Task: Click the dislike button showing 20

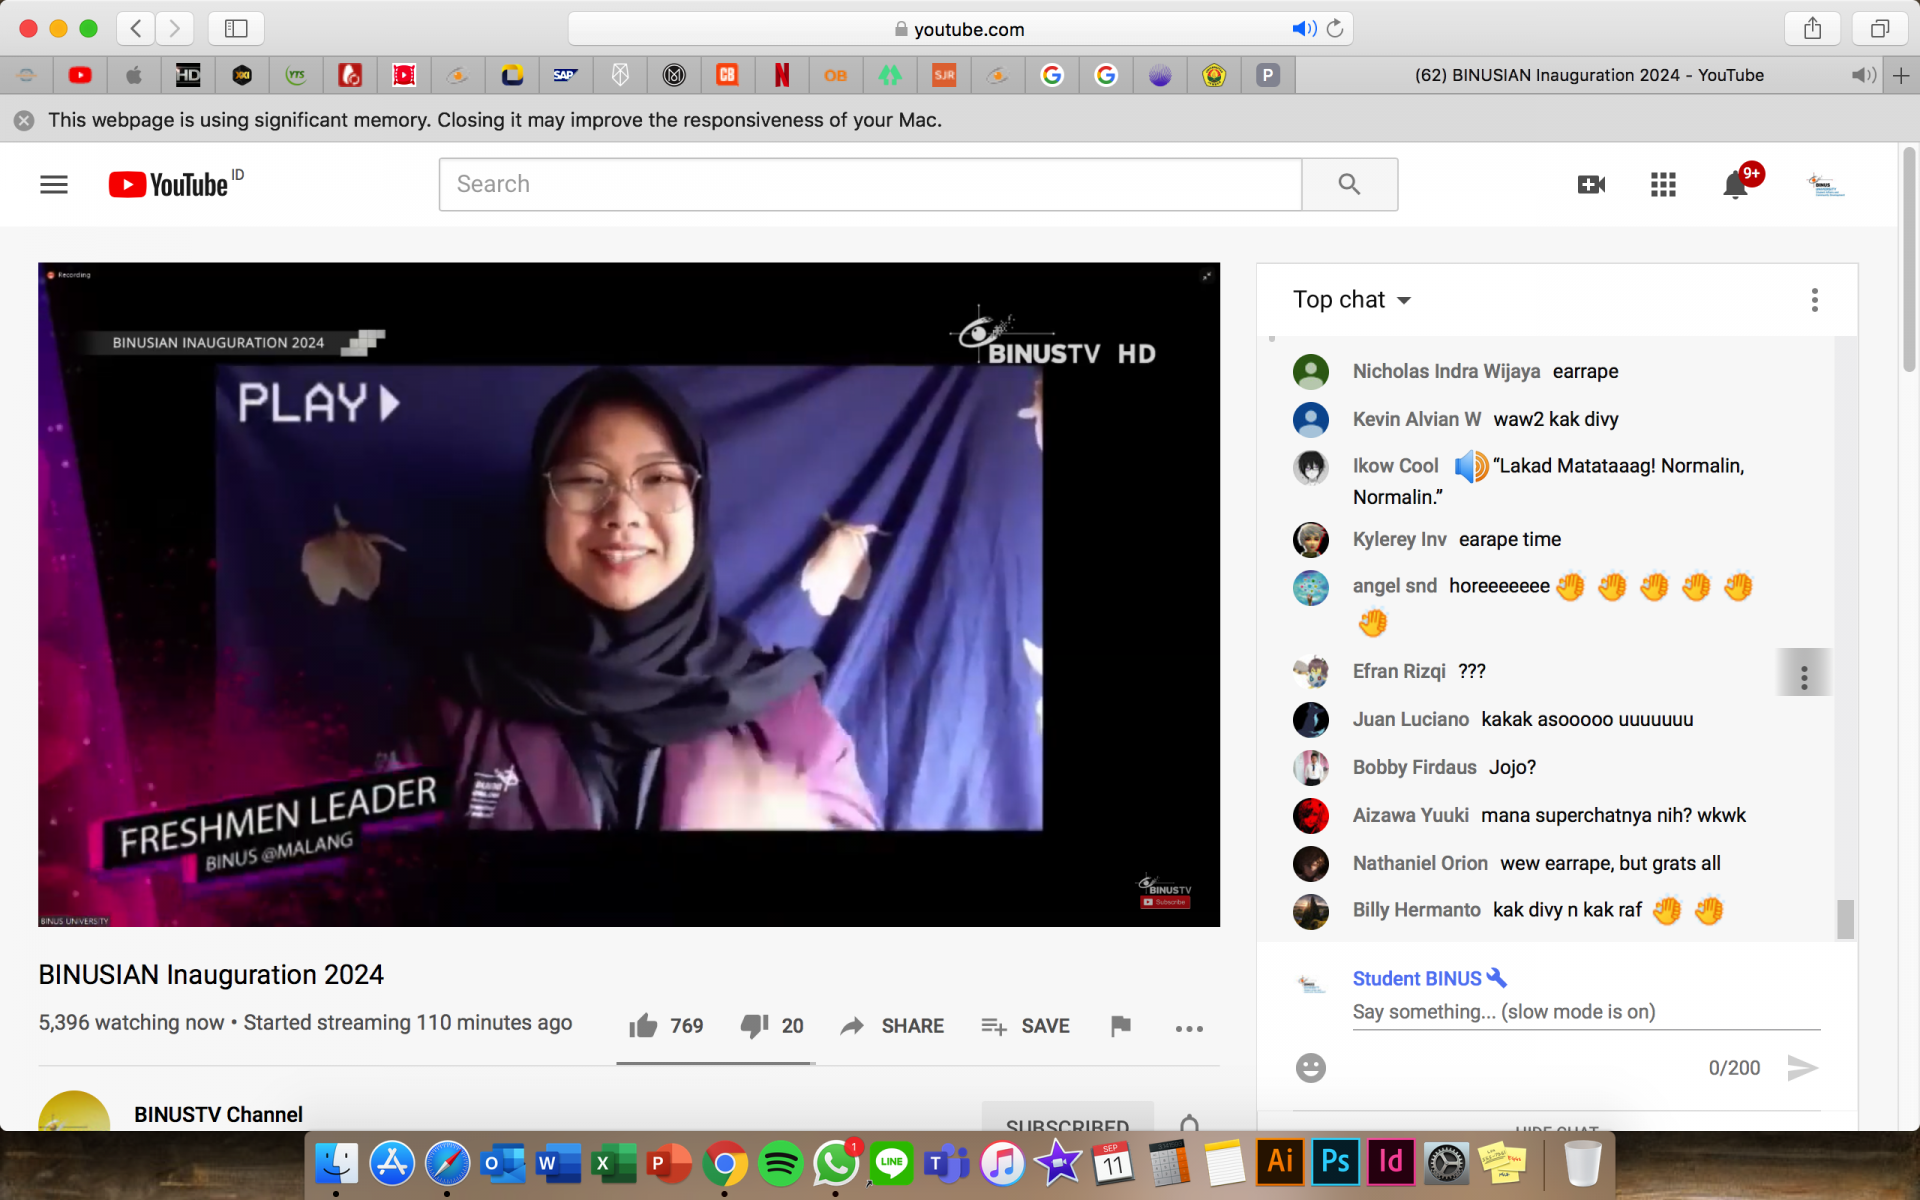Action: pyautogui.click(x=771, y=1025)
